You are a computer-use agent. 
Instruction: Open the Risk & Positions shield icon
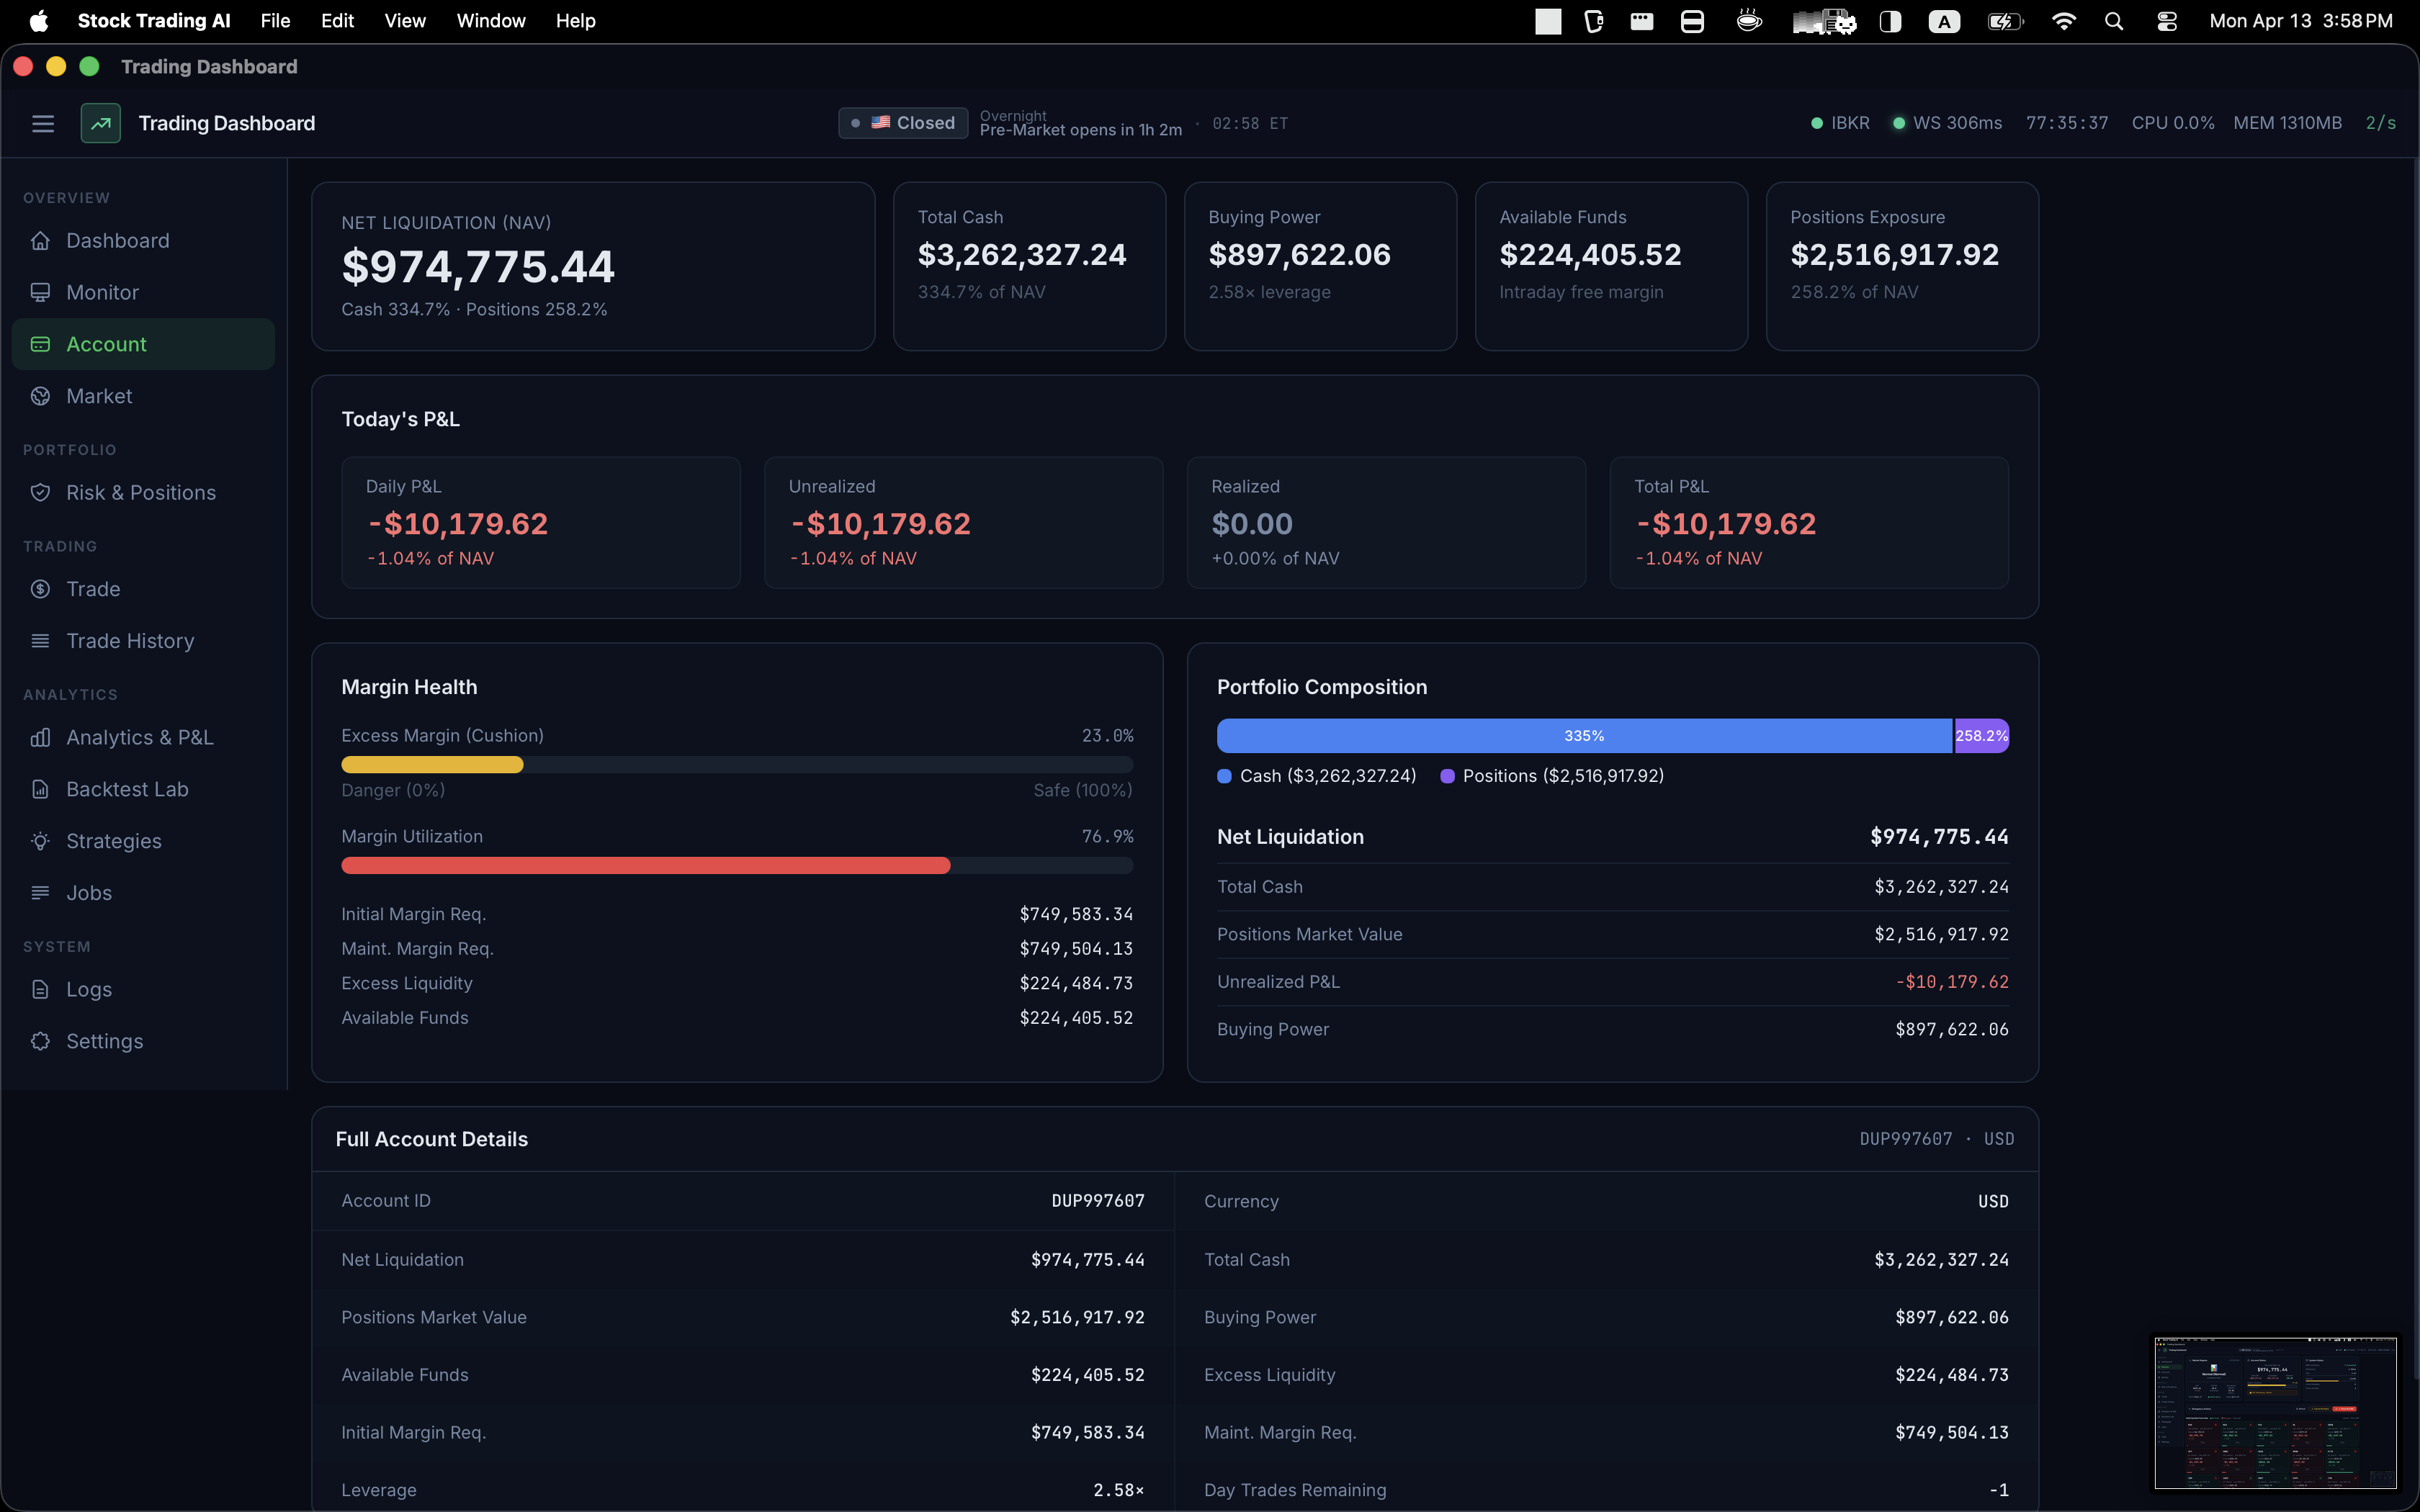tap(40, 492)
